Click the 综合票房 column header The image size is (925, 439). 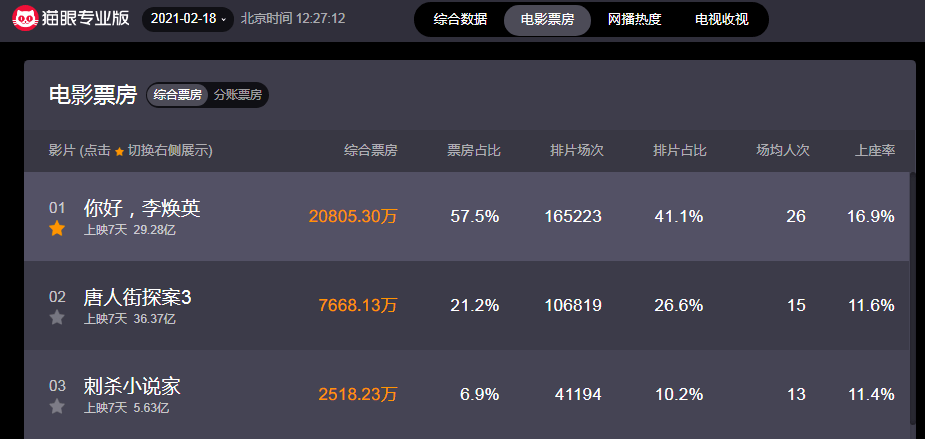coord(371,150)
